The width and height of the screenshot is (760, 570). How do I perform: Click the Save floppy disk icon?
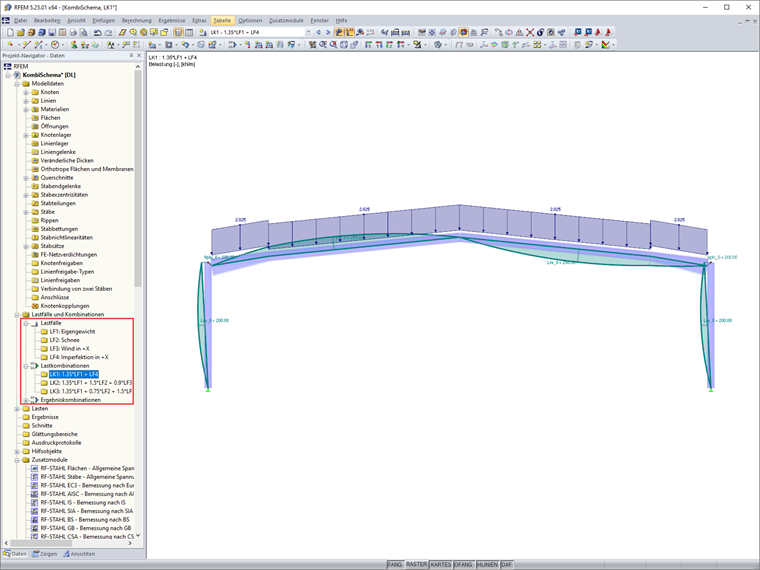pos(52,32)
